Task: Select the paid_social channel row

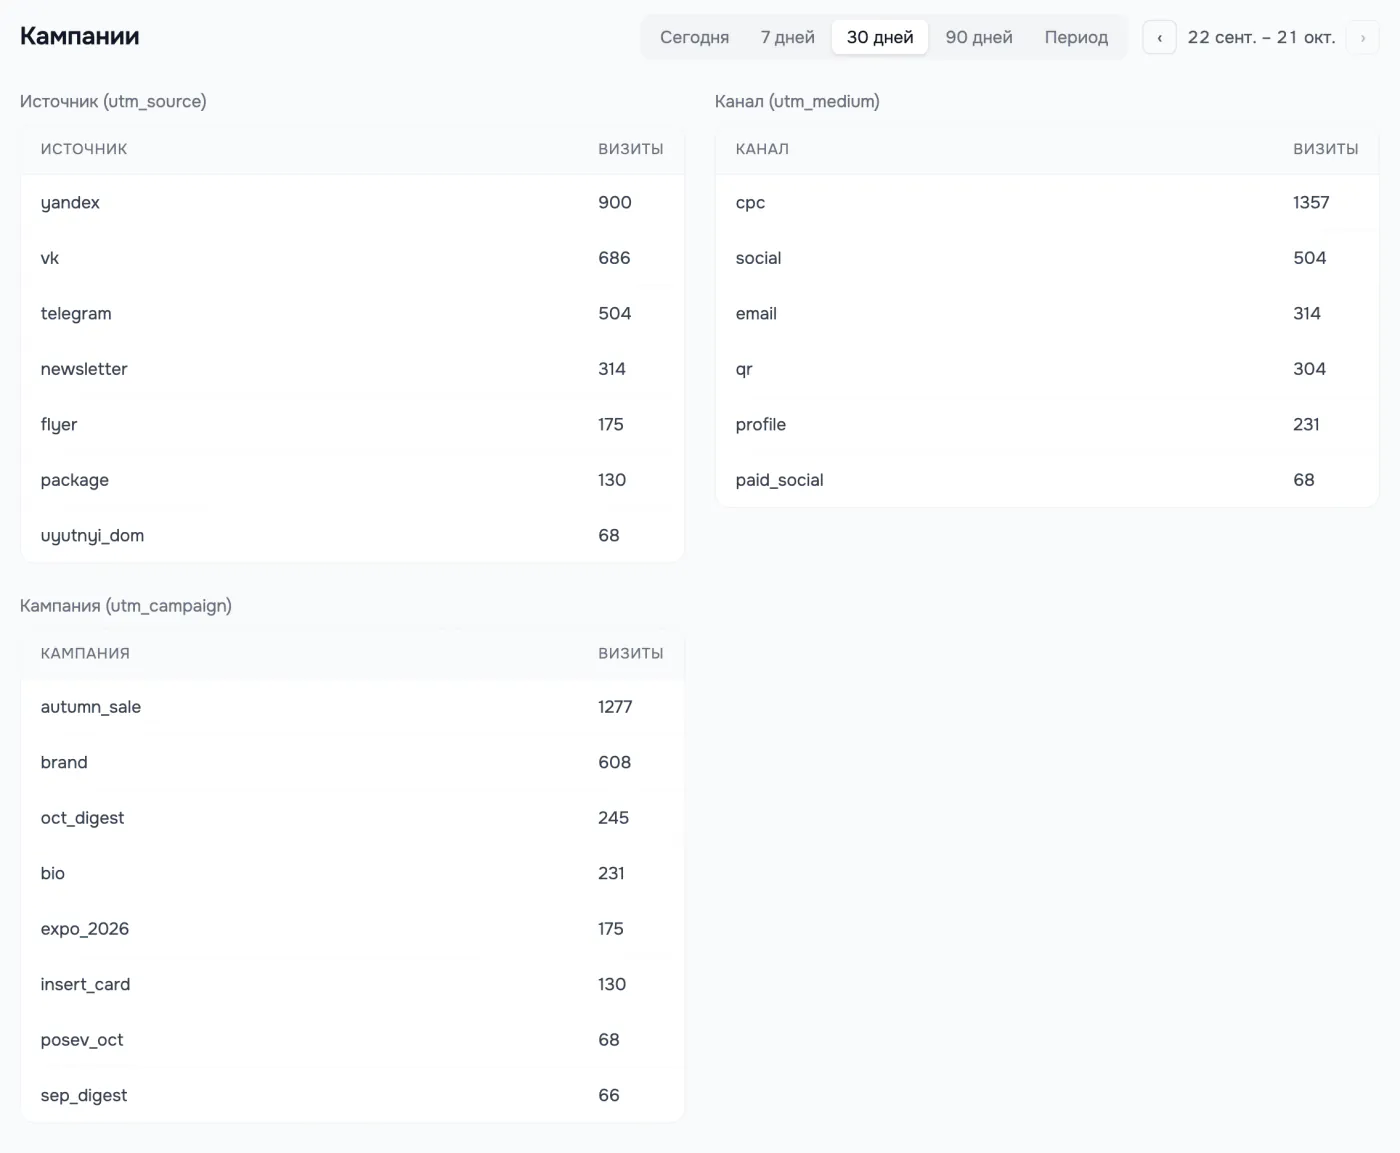Action: [x=1047, y=480]
